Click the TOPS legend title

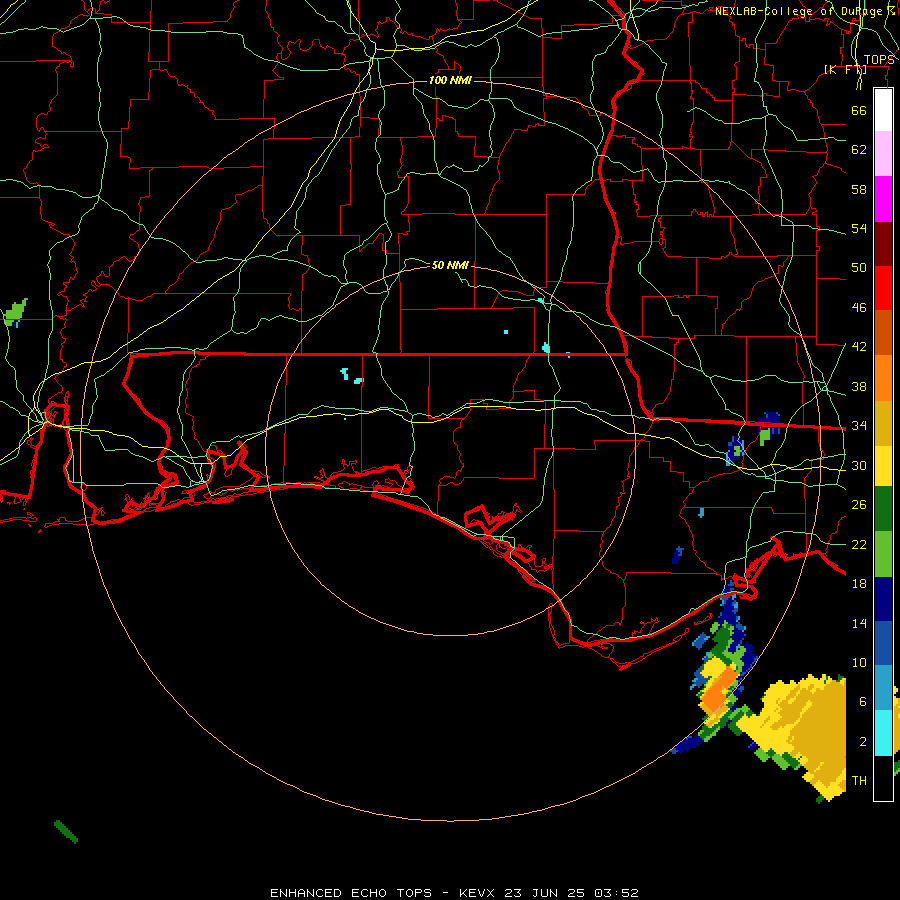point(879,60)
